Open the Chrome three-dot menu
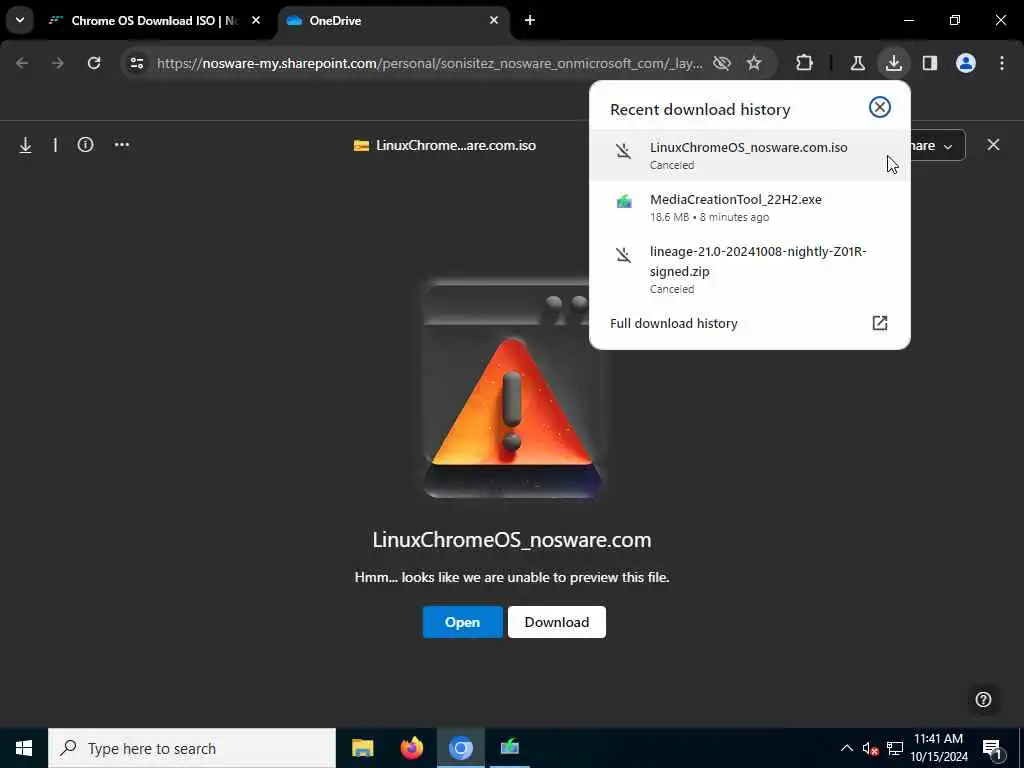Viewport: 1024px width, 768px height. (x=1002, y=63)
